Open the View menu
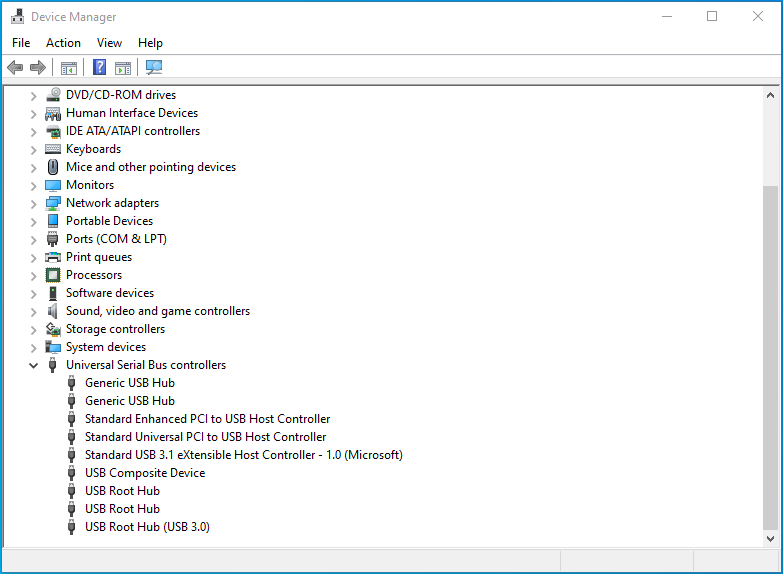 coord(109,43)
